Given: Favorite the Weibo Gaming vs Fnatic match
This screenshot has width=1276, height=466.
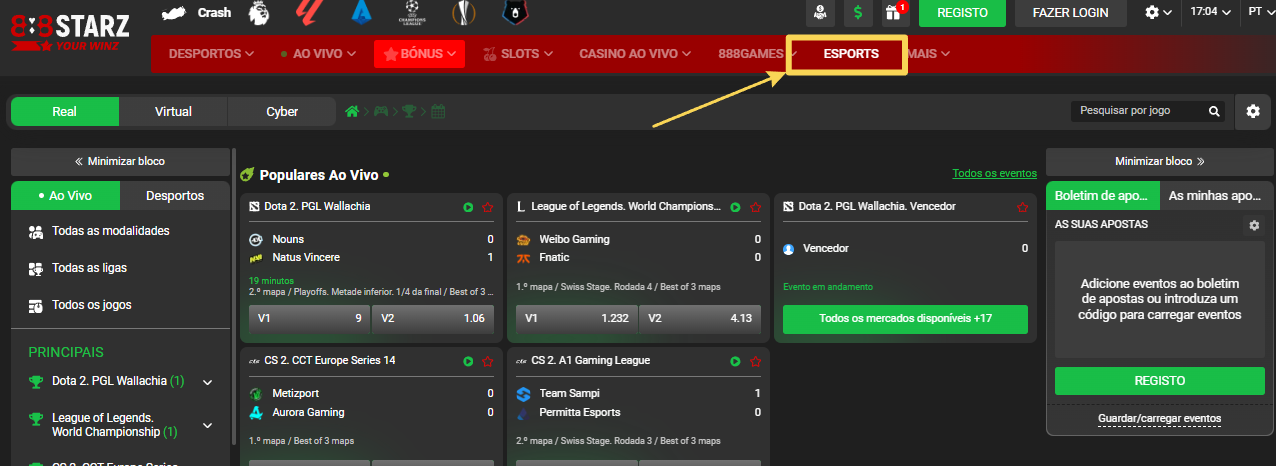Looking at the screenshot, I should click(x=755, y=207).
